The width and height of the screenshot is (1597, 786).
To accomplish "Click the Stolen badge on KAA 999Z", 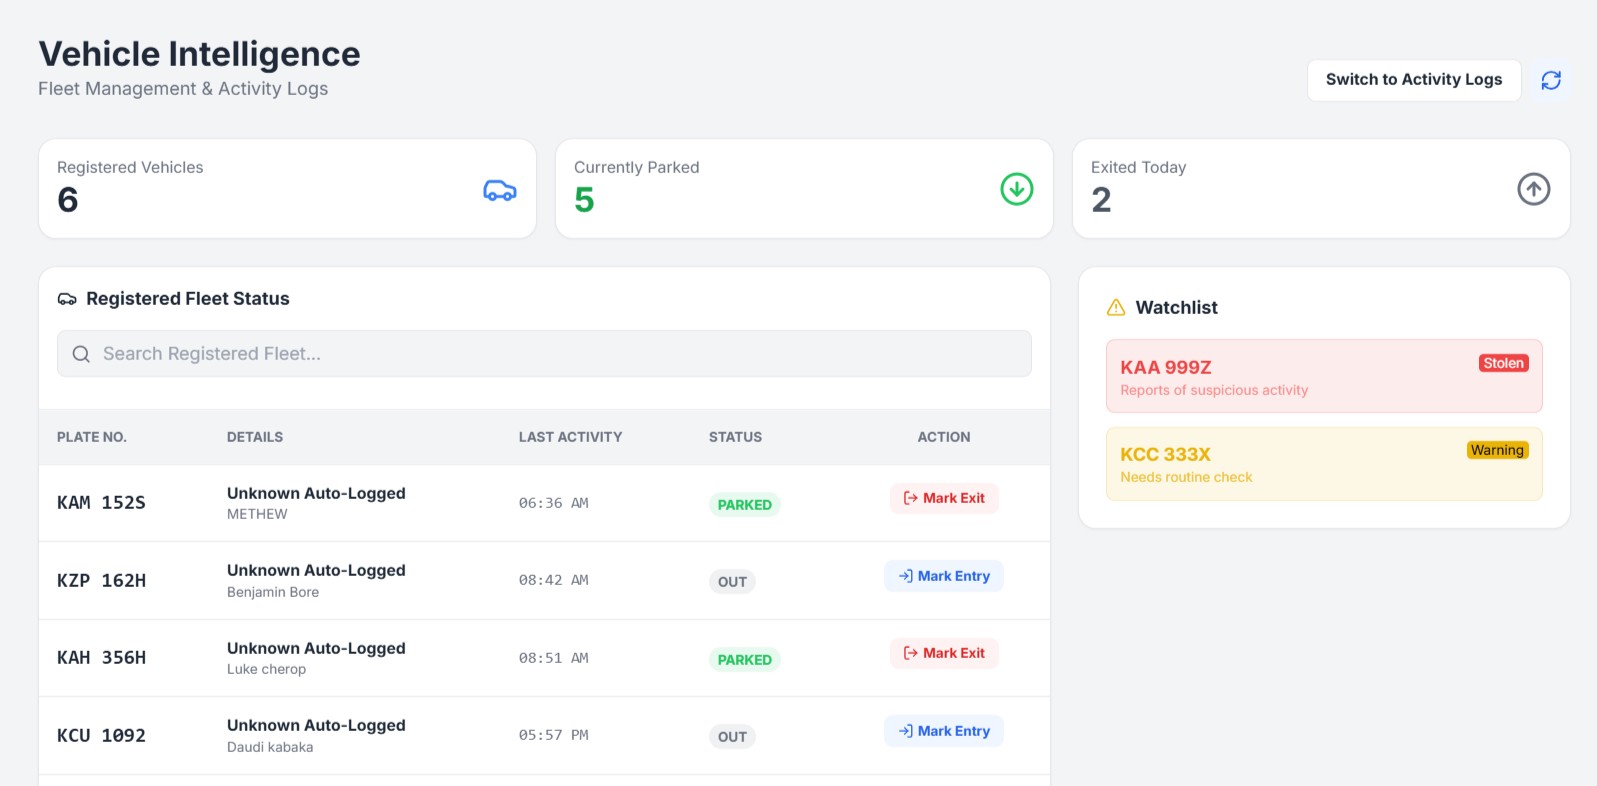I will (x=1503, y=363).
